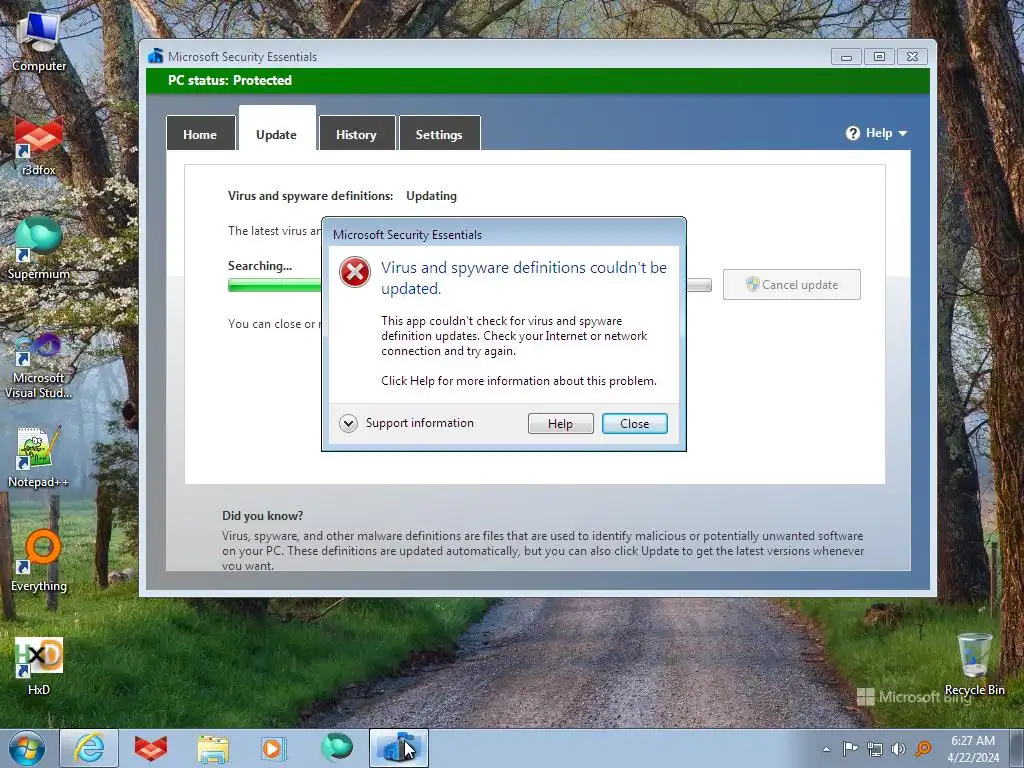Show hidden tray icons arrow
This screenshot has height=768, width=1024.
pos(826,749)
